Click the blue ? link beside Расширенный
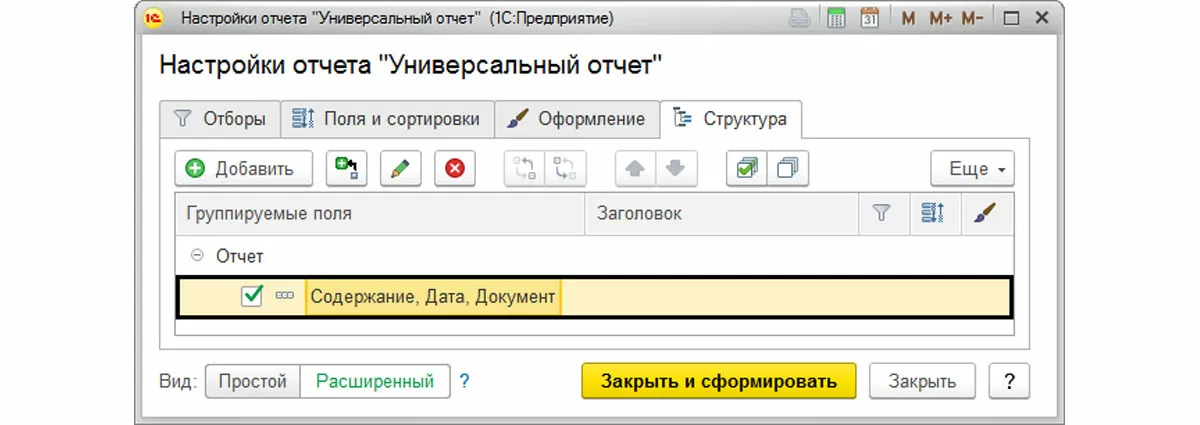Image resolution: width=1200 pixels, height=425 pixels. pyautogui.click(x=464, y=381)
